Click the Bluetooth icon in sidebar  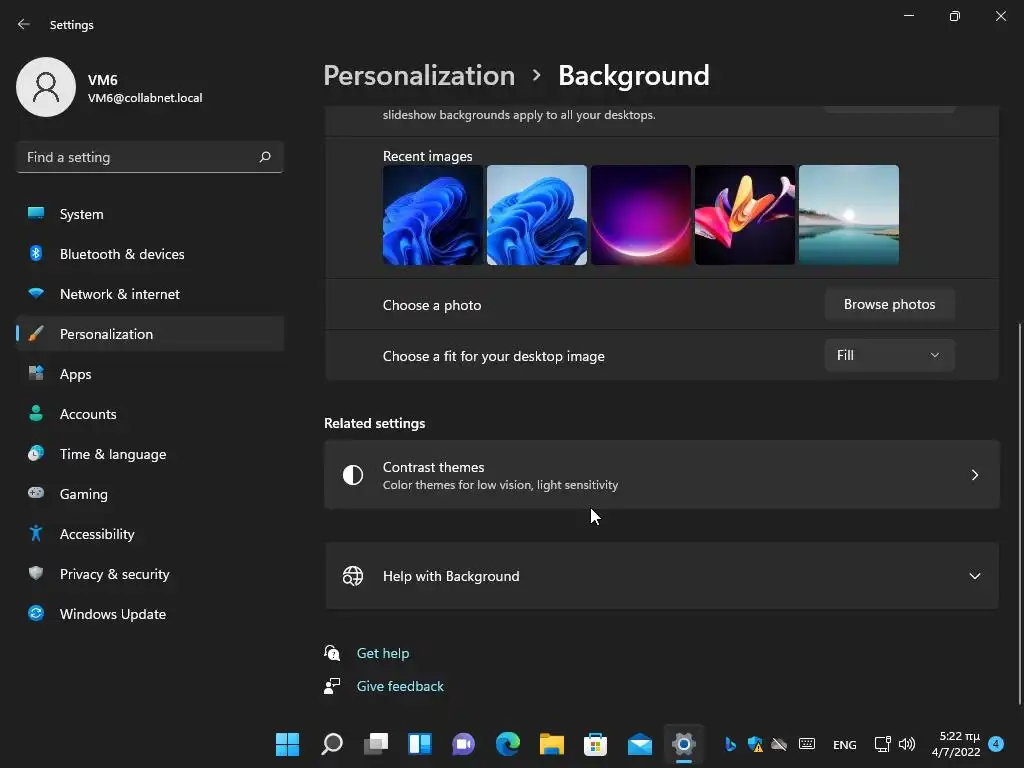(36, 253)
